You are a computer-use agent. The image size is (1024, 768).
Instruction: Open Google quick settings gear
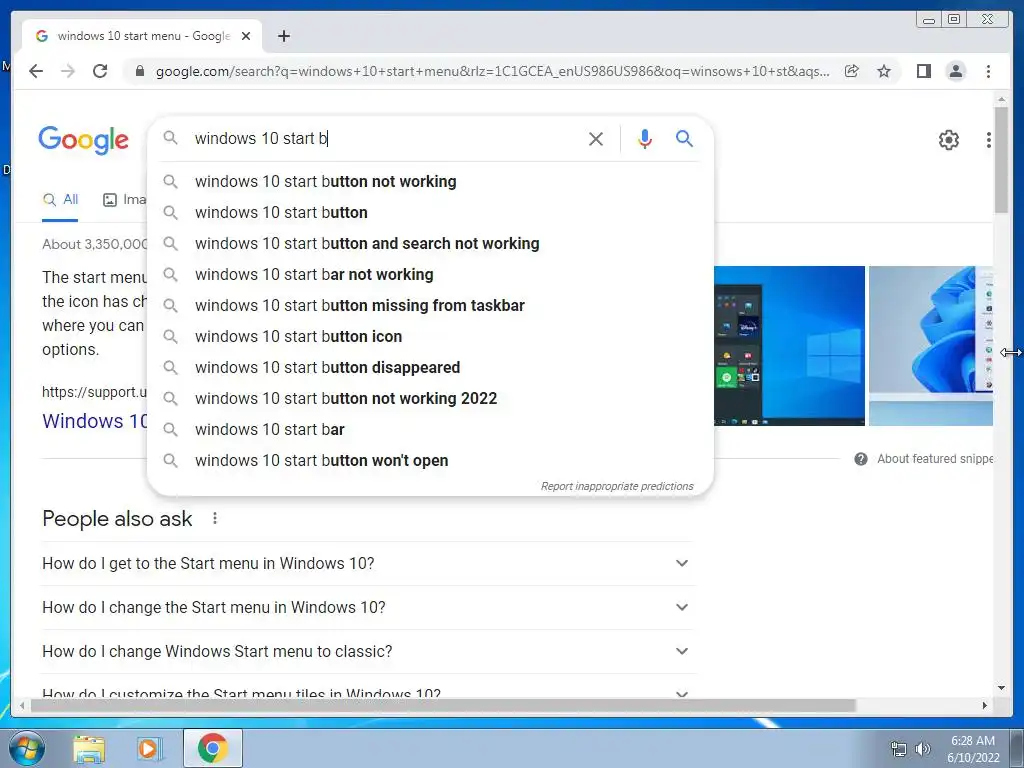[x=948, y=140]
